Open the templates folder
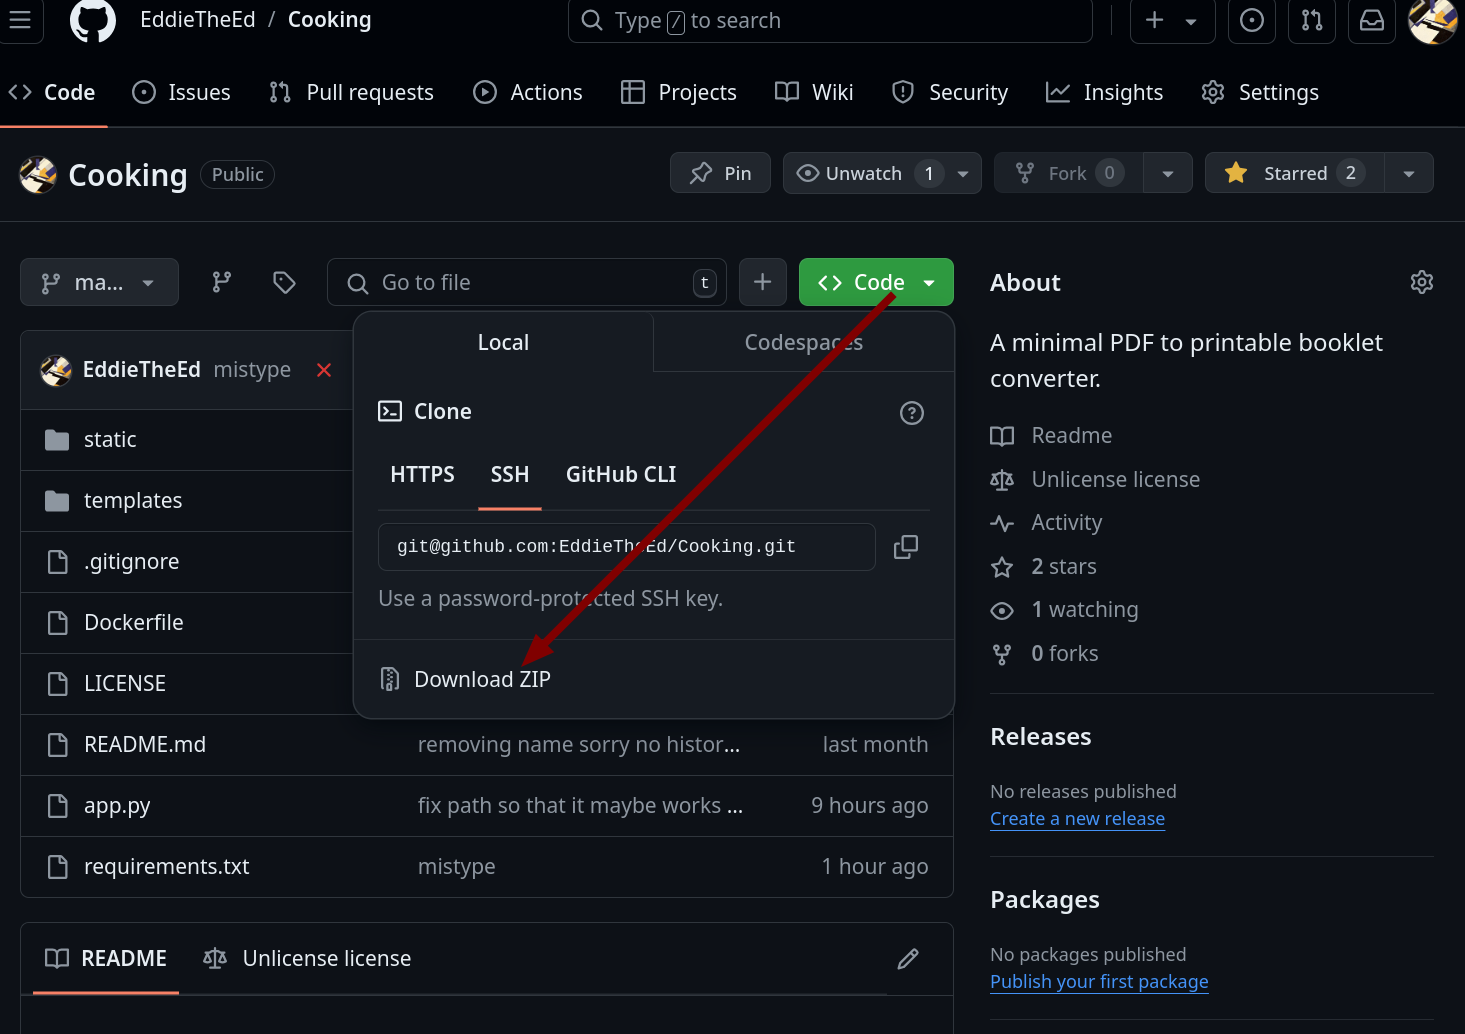 [133, 500]
